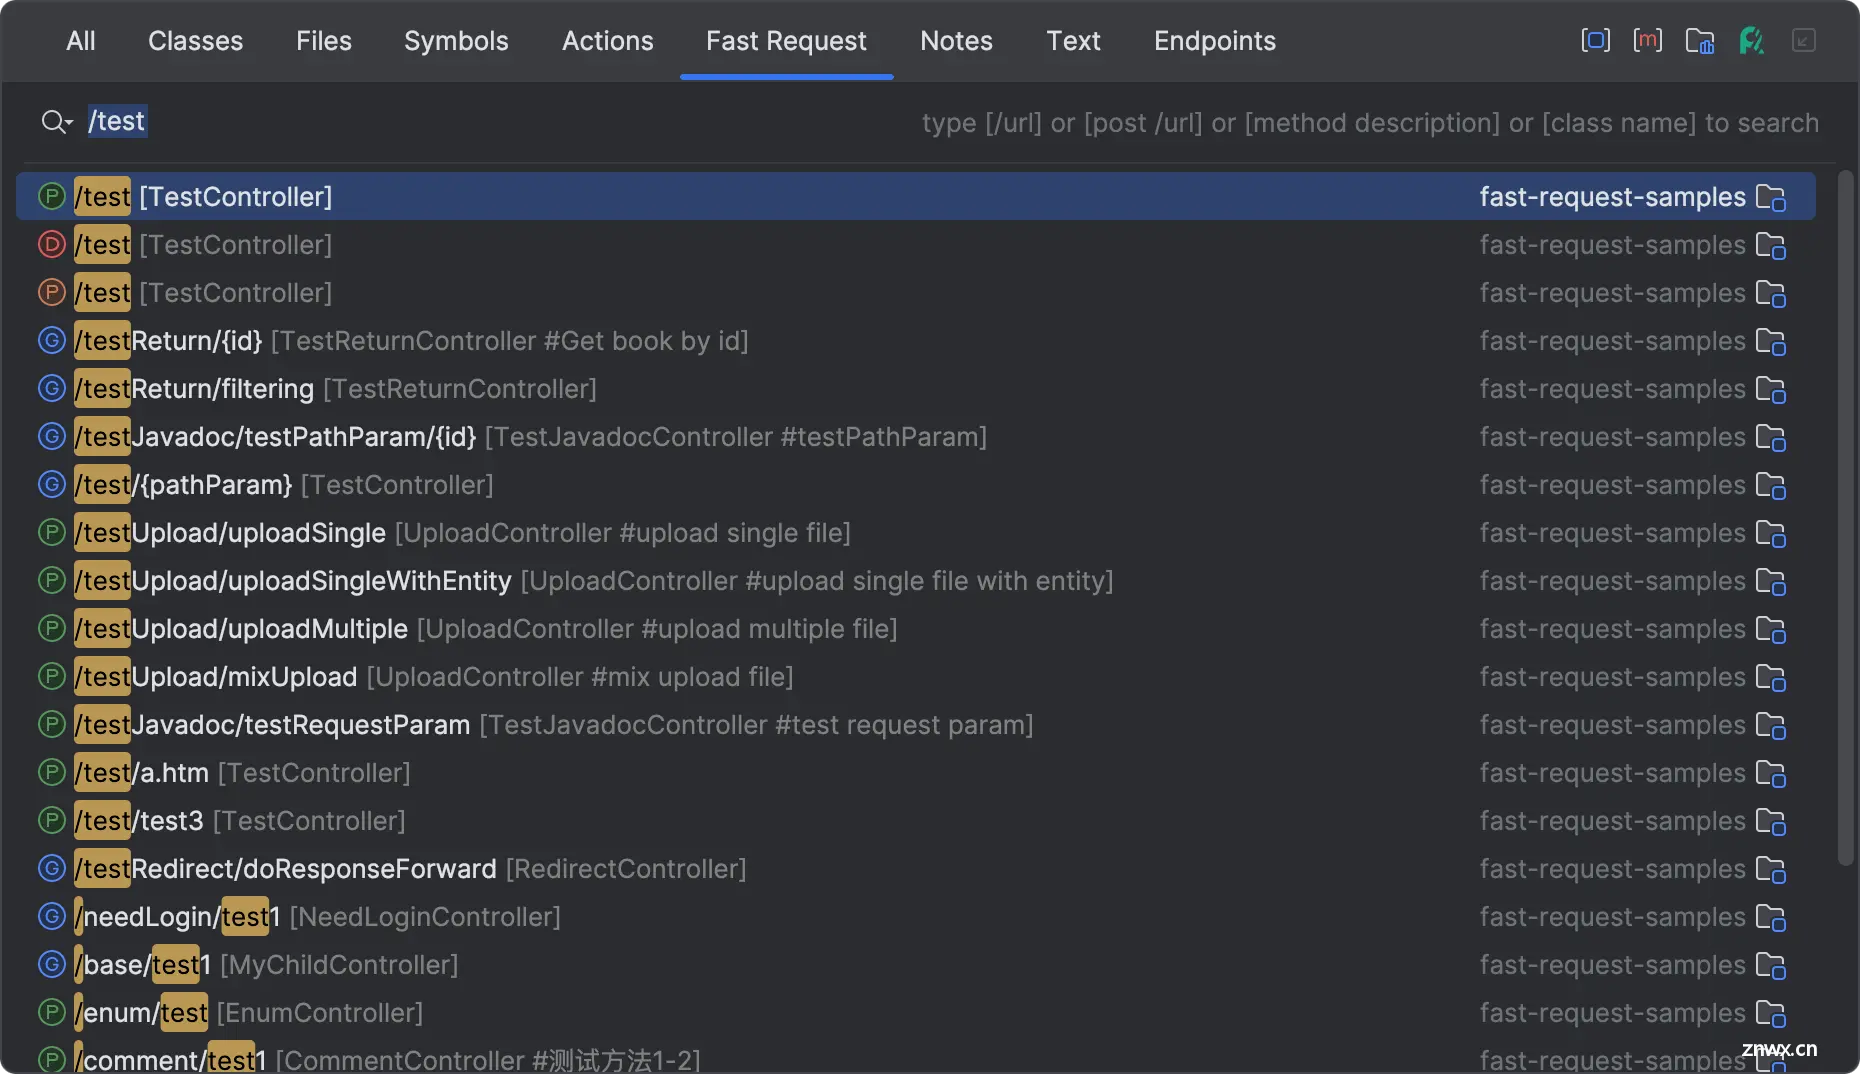Click P icon beside /enum/test
Screen dimensions: 1860x1074
tap(52, 1012)
